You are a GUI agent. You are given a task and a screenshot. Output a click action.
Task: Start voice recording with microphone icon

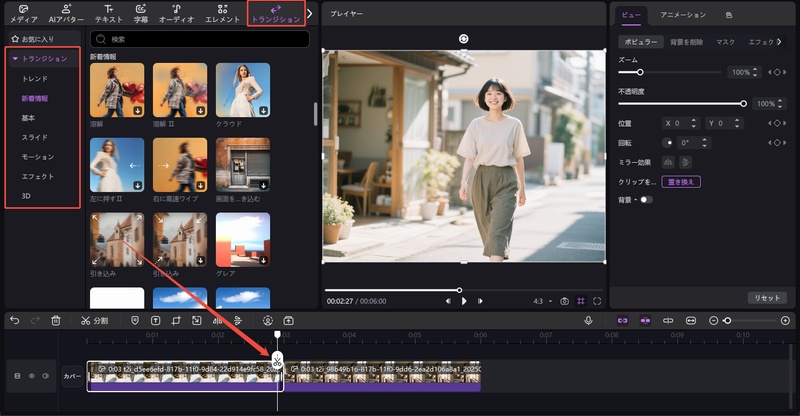click(x=588, y=321)
